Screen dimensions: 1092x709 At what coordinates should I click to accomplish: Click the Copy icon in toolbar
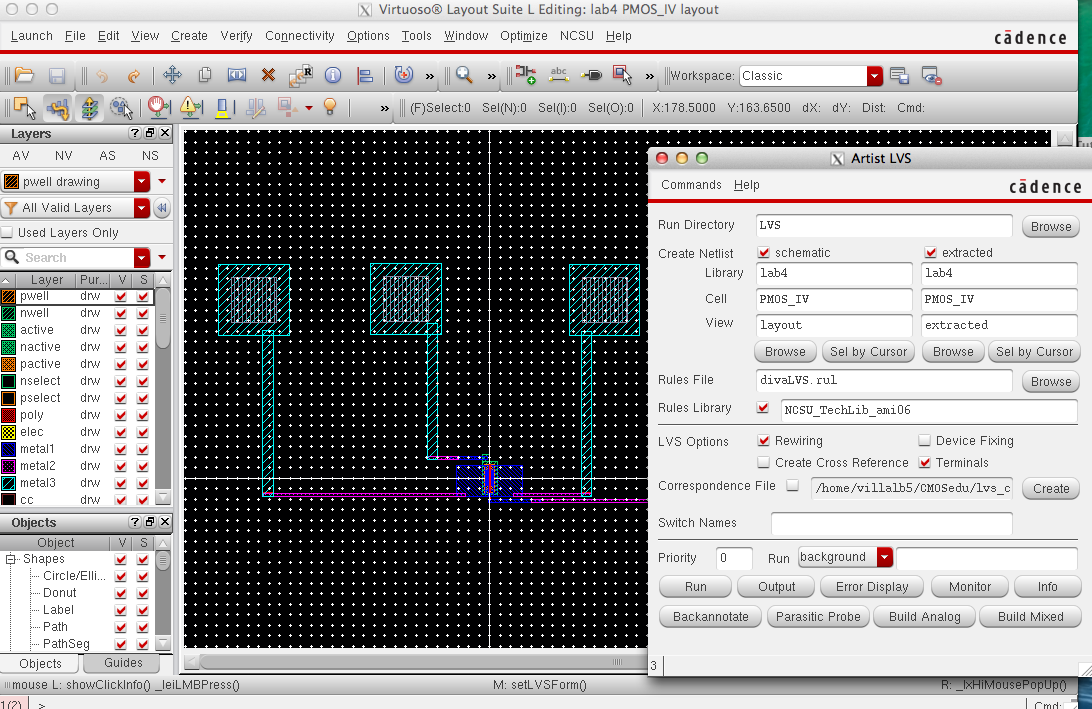[205, 75]
